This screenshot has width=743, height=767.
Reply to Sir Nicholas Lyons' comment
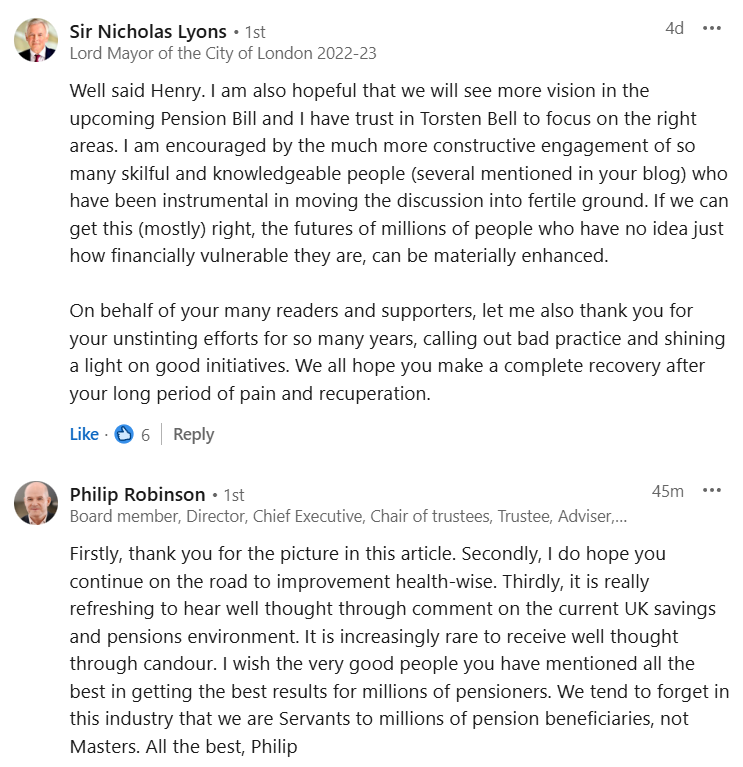(x=193, y=434)
